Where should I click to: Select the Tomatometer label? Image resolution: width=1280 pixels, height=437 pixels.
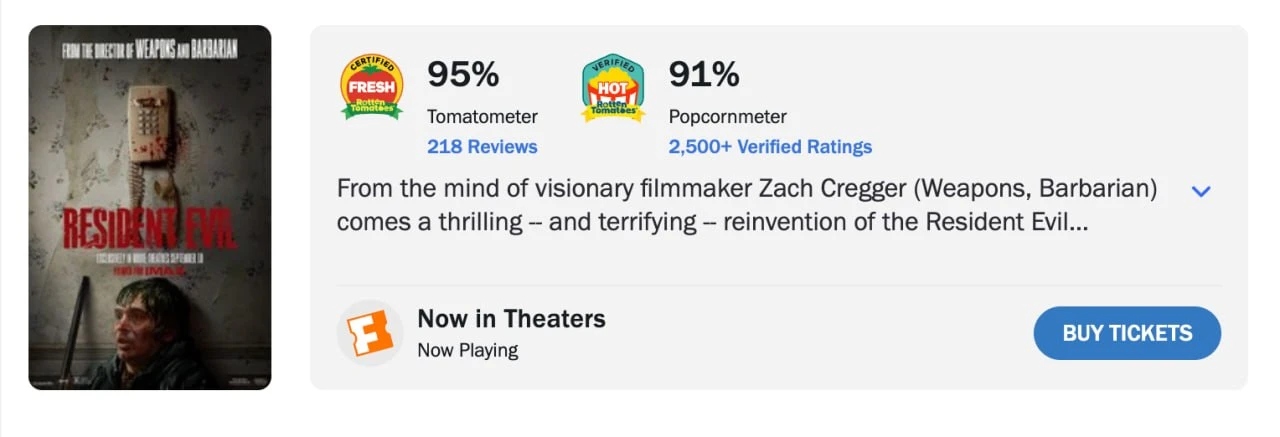pyautogui.click(x=482, y=117)
